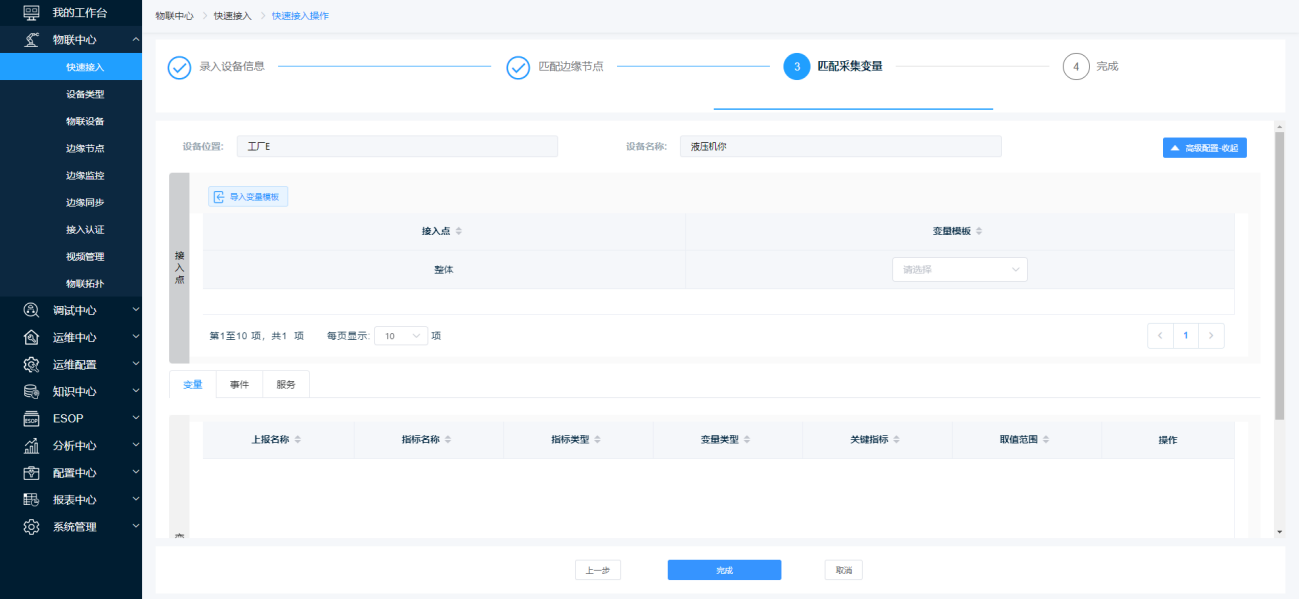This screenshot has width=1299, height=599.
Task: Click the 导入变量模板 button
Action: coord(248,197)
